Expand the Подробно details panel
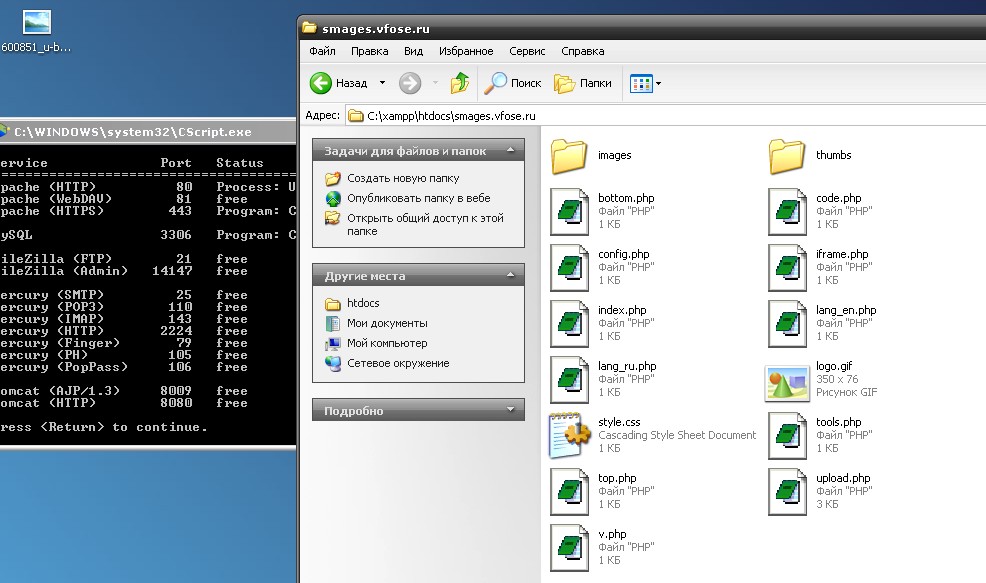The width and height of the screenshot is (986, 583). tap(512, 410)
